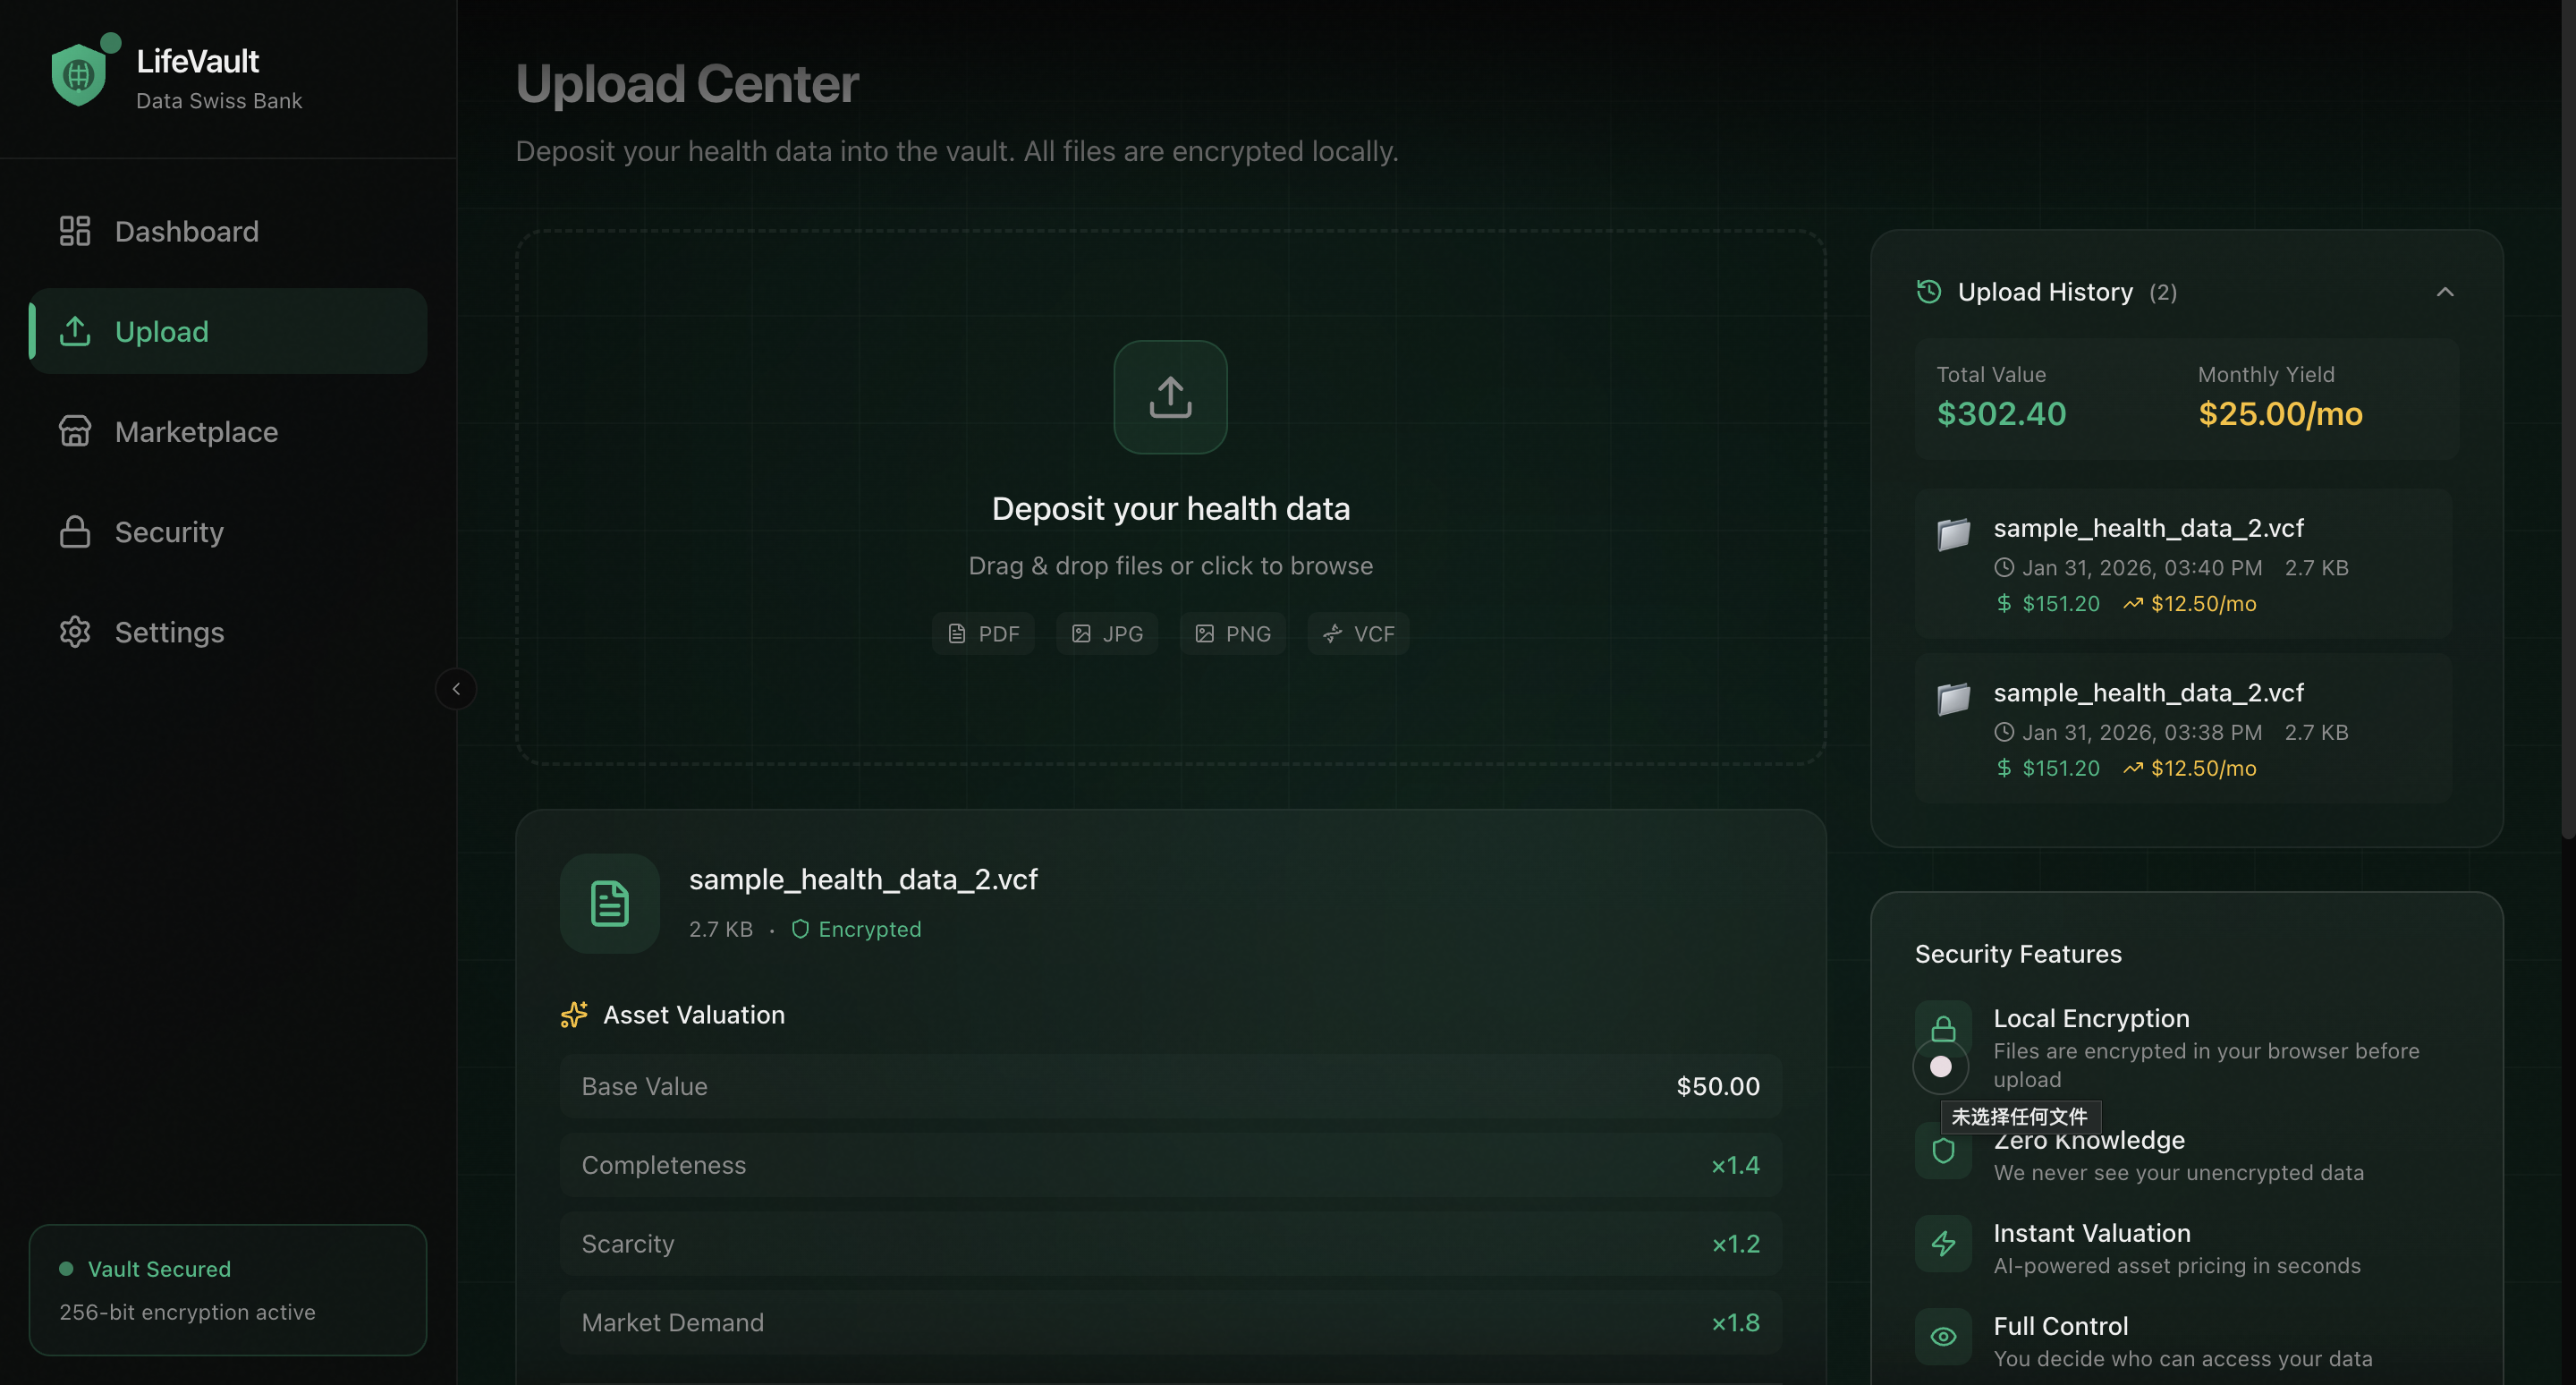Open the Security section

pos(168,532)
